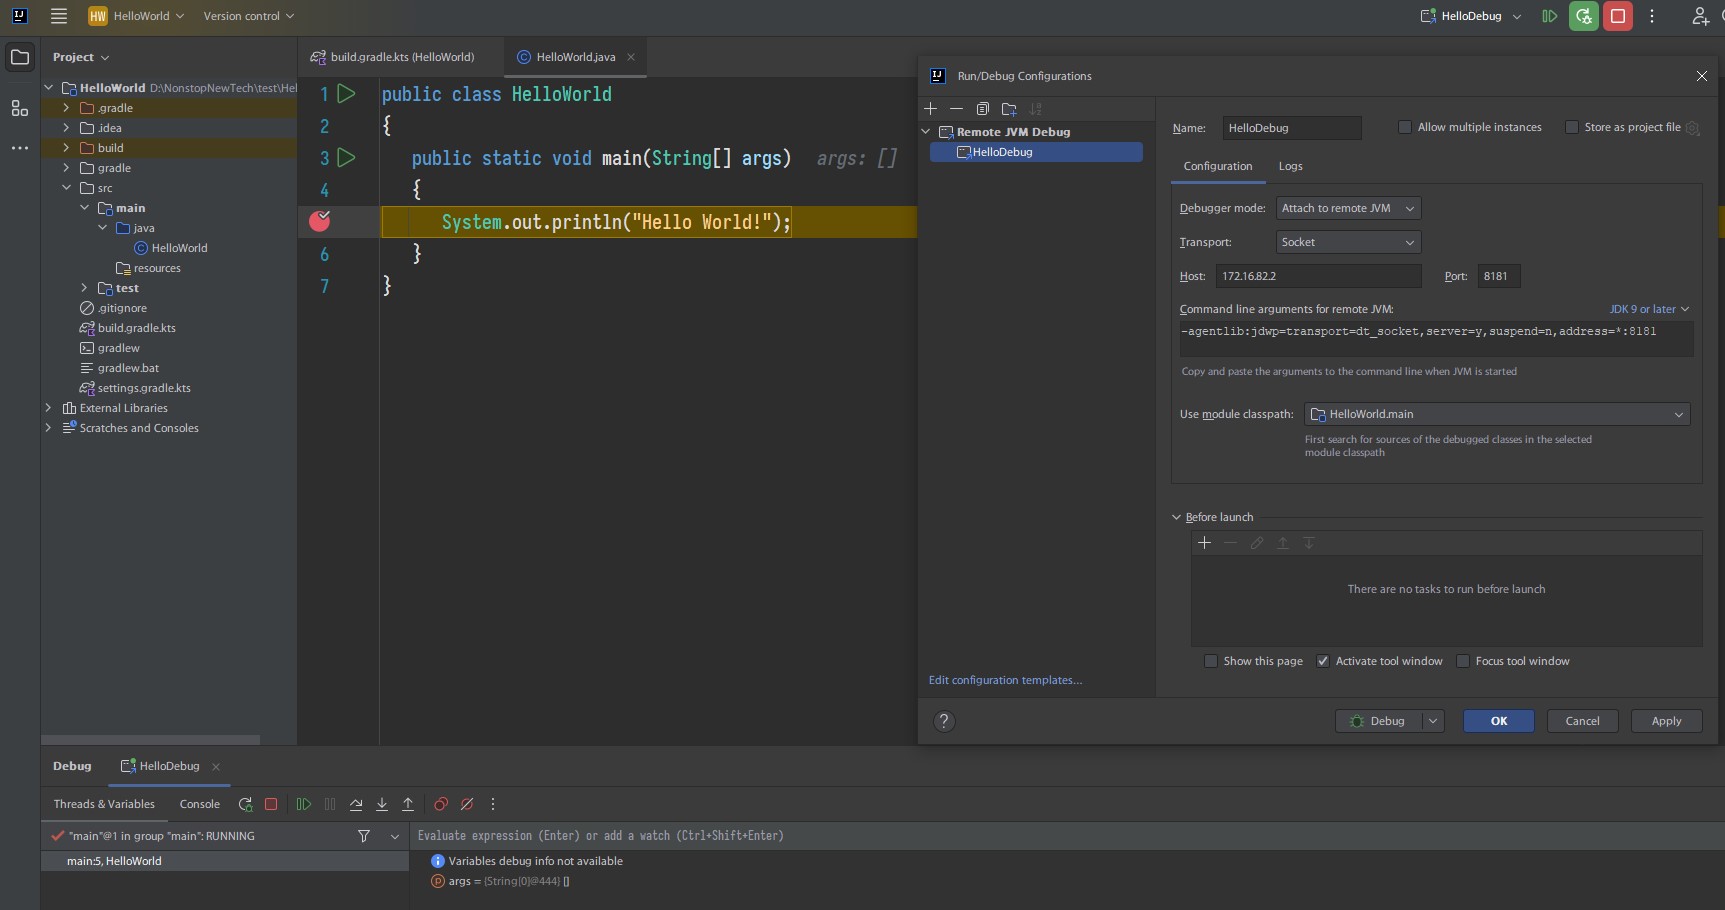The height and width of the screenshot is (910, 1725).
Task: Open the Use module classpath dropdown
Action: [1496, 414]
